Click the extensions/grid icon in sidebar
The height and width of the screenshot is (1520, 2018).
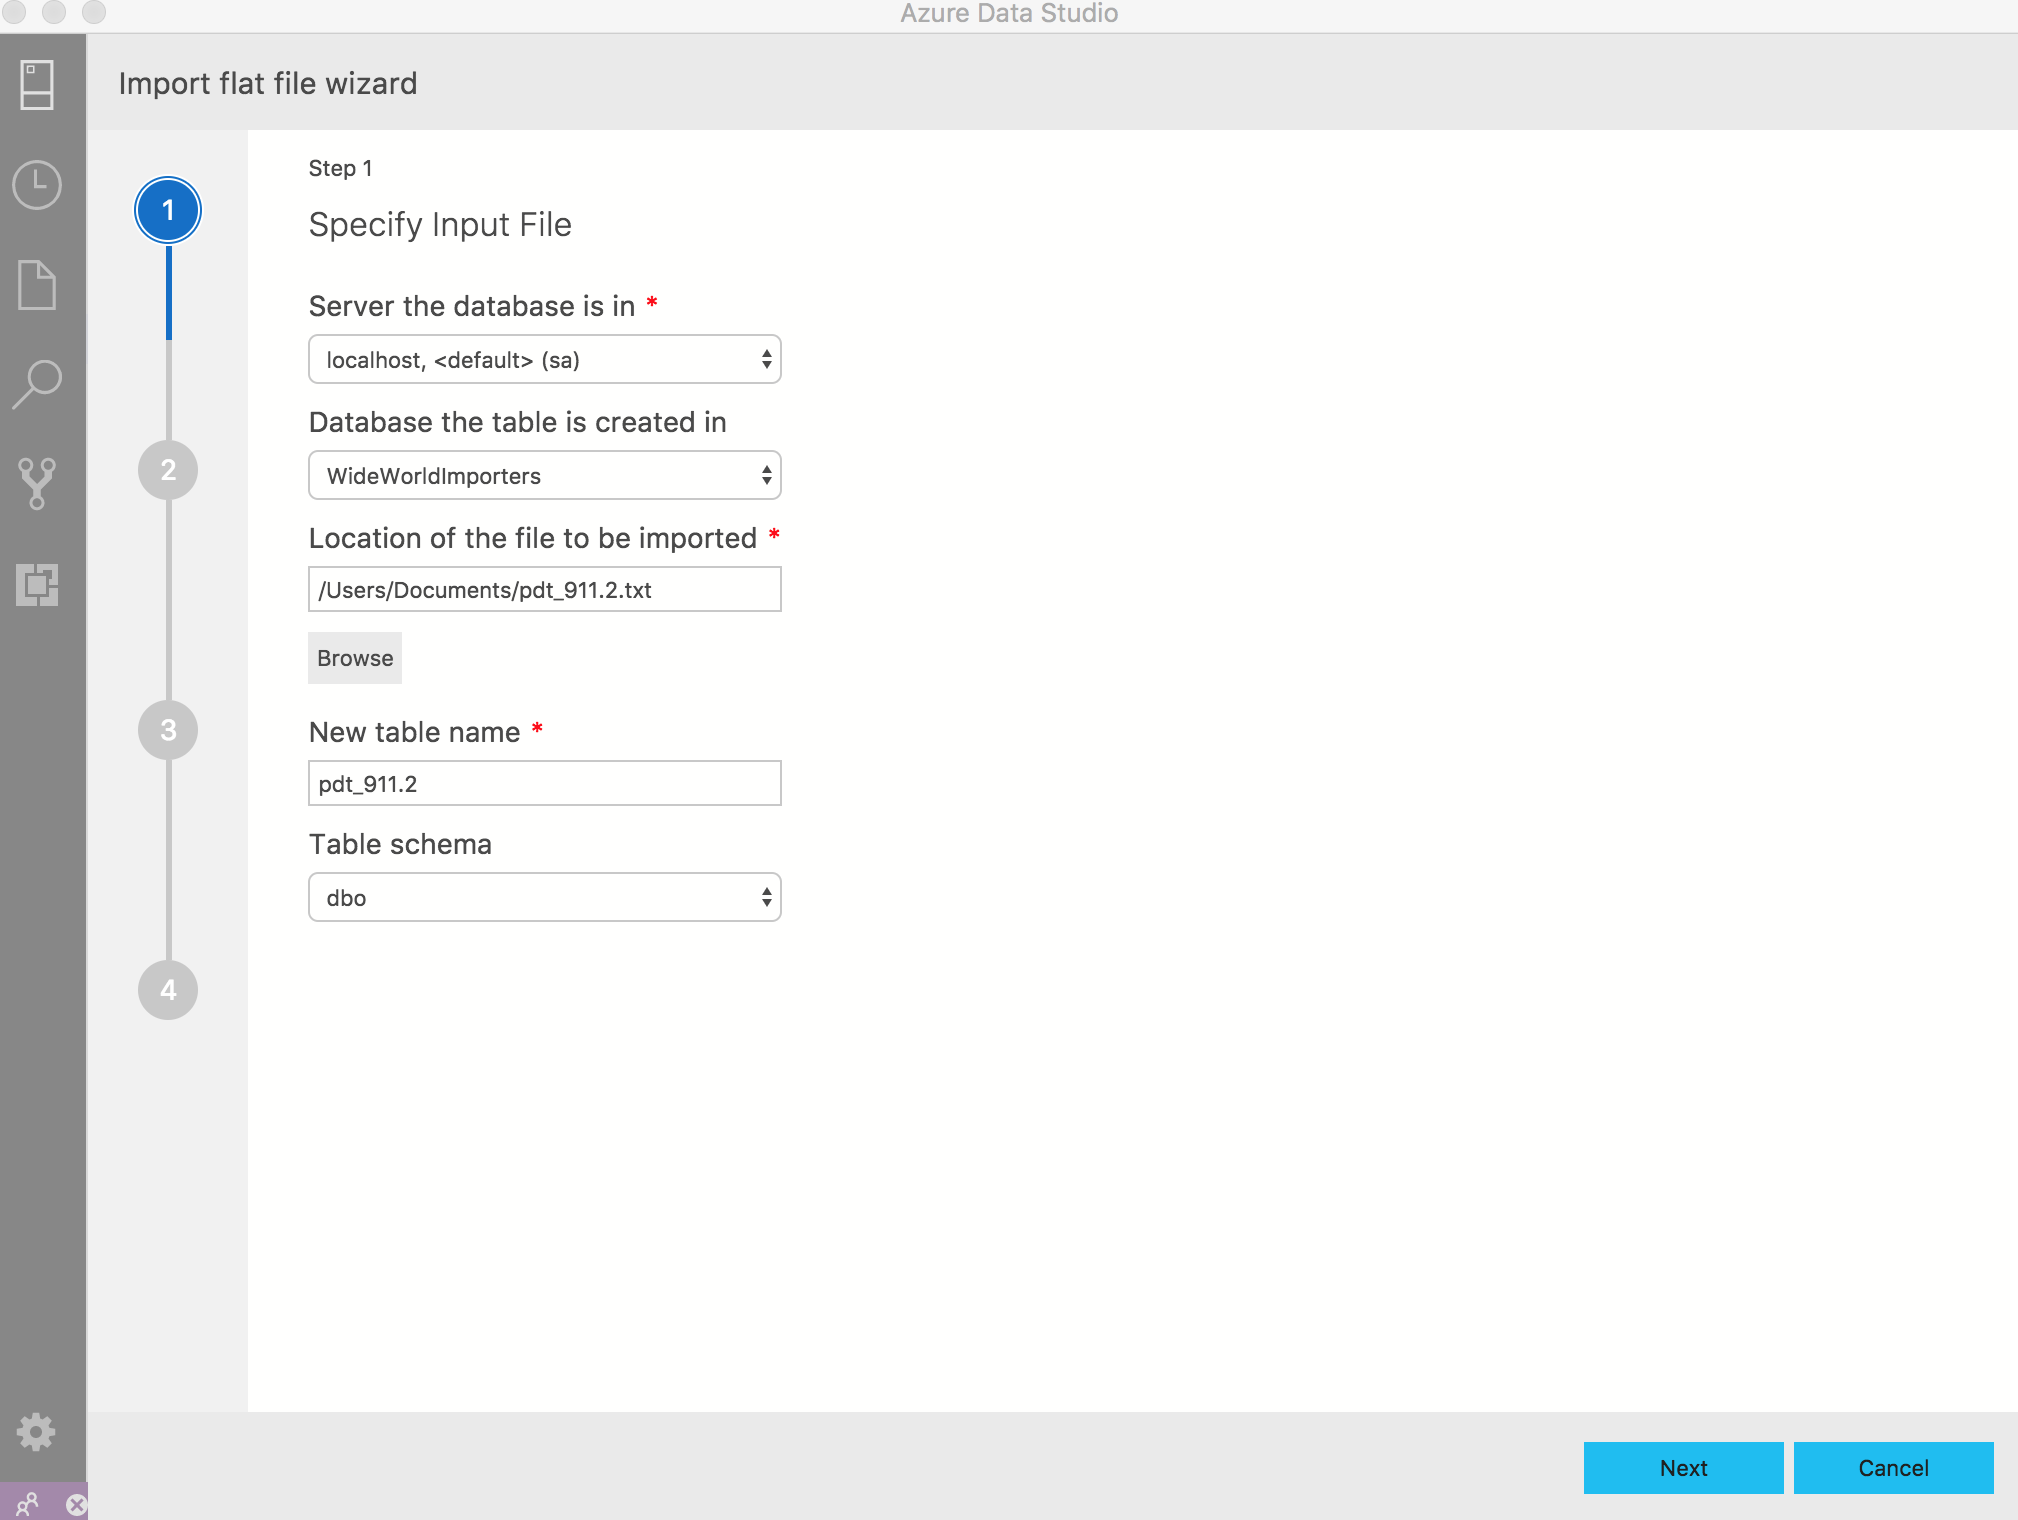[38, 583]
